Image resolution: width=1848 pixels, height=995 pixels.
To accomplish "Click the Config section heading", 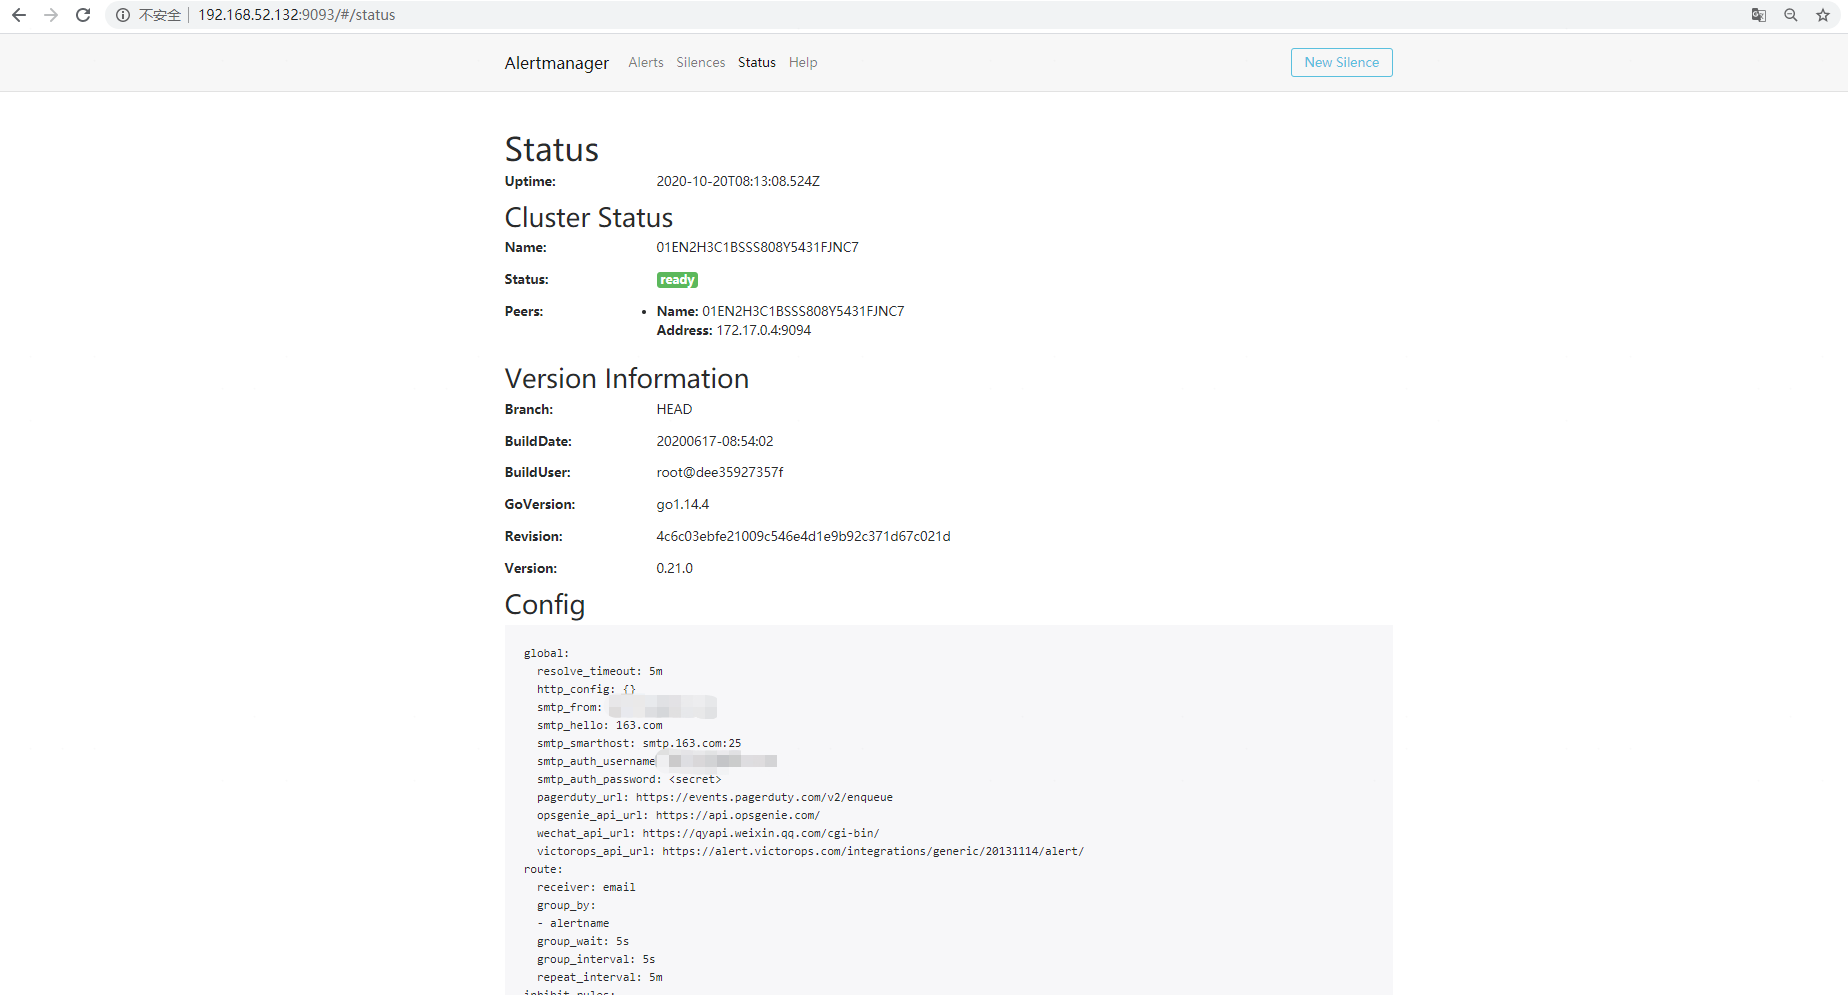I will [544, 604].
